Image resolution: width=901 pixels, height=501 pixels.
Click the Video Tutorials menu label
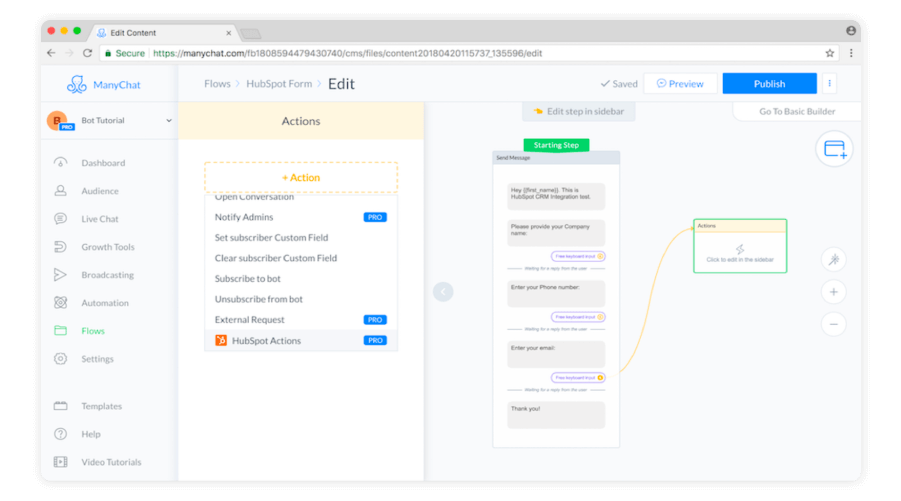pyautogui.click(x=111, y=461)
